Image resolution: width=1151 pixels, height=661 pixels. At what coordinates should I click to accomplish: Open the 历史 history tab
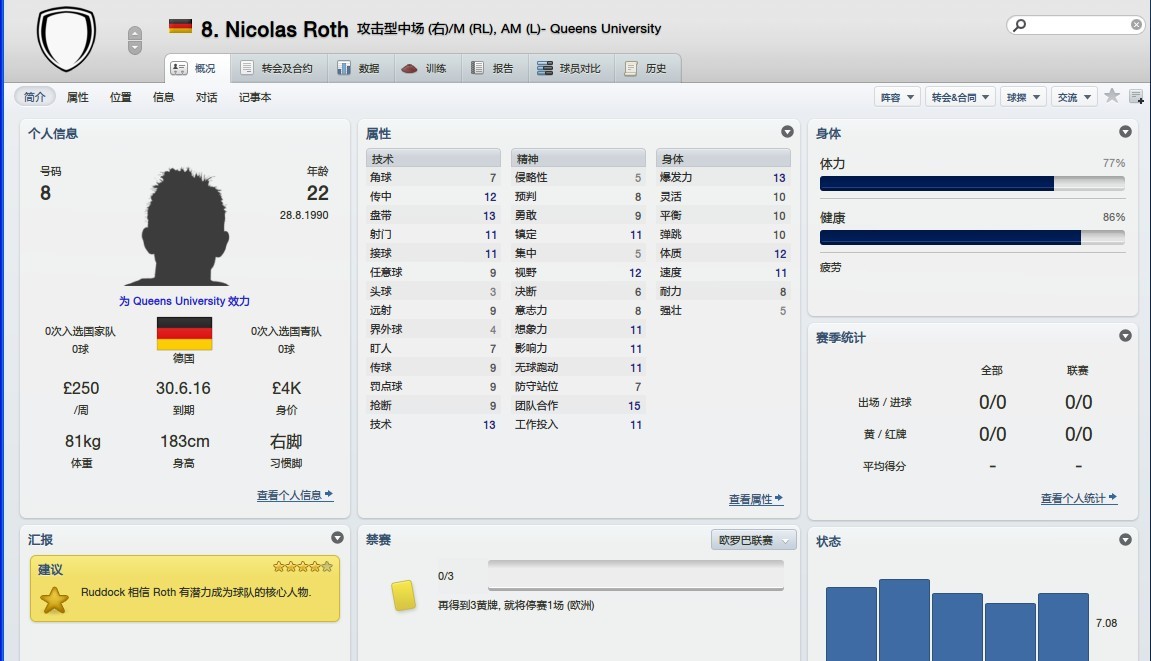tap(647, 68)
